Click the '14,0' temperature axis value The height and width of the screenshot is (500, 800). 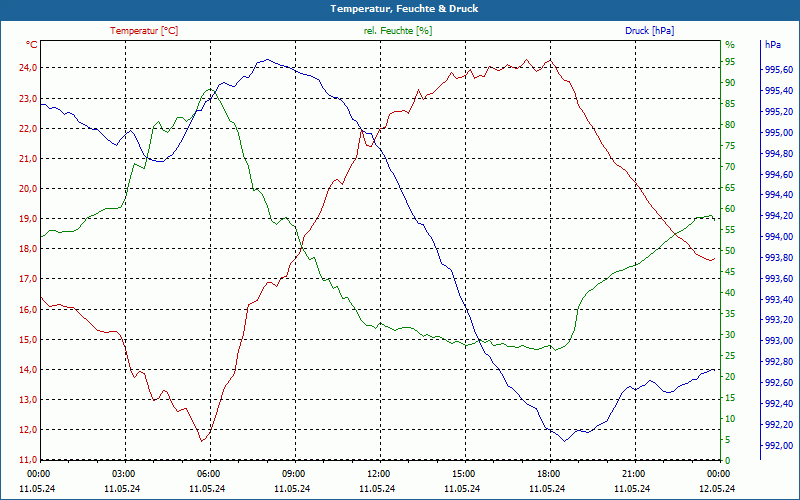(x=28, y=370)
